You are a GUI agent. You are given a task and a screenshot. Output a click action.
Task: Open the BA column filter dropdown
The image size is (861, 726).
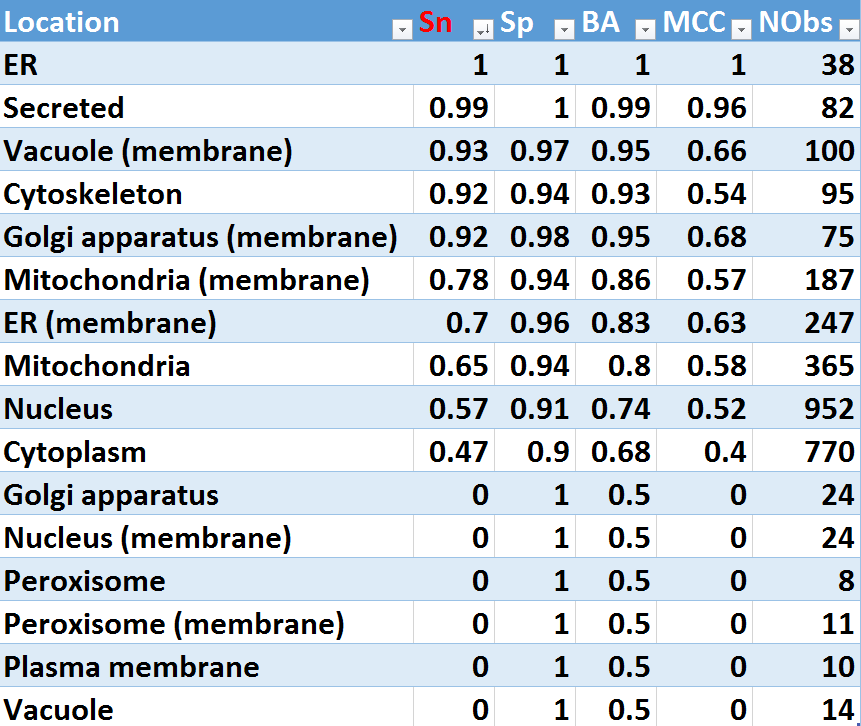point(645,30)
